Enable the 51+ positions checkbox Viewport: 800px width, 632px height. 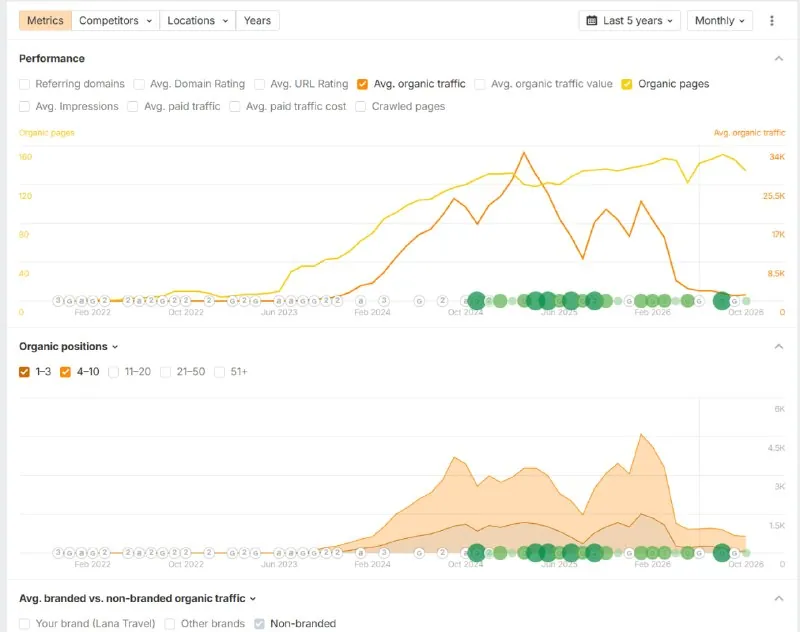click(x=219, y=372)
